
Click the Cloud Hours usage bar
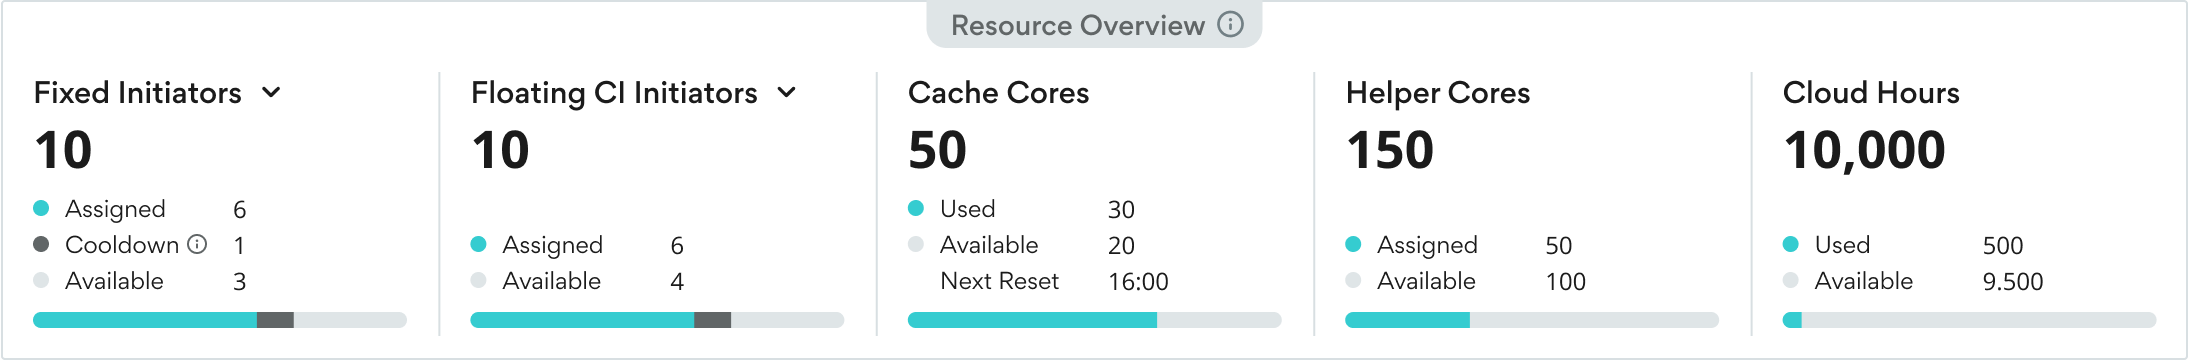(x=1970, y=320)
